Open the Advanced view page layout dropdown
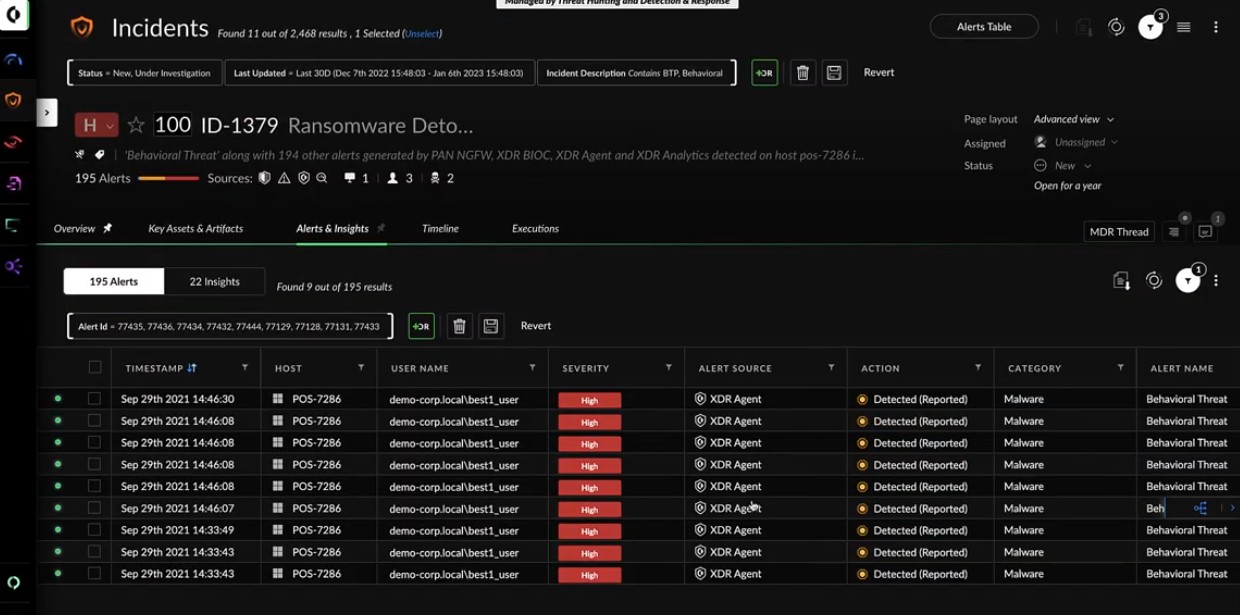Image resolution: width=1240 pixels, height=615 pixels. [1074, 119]
